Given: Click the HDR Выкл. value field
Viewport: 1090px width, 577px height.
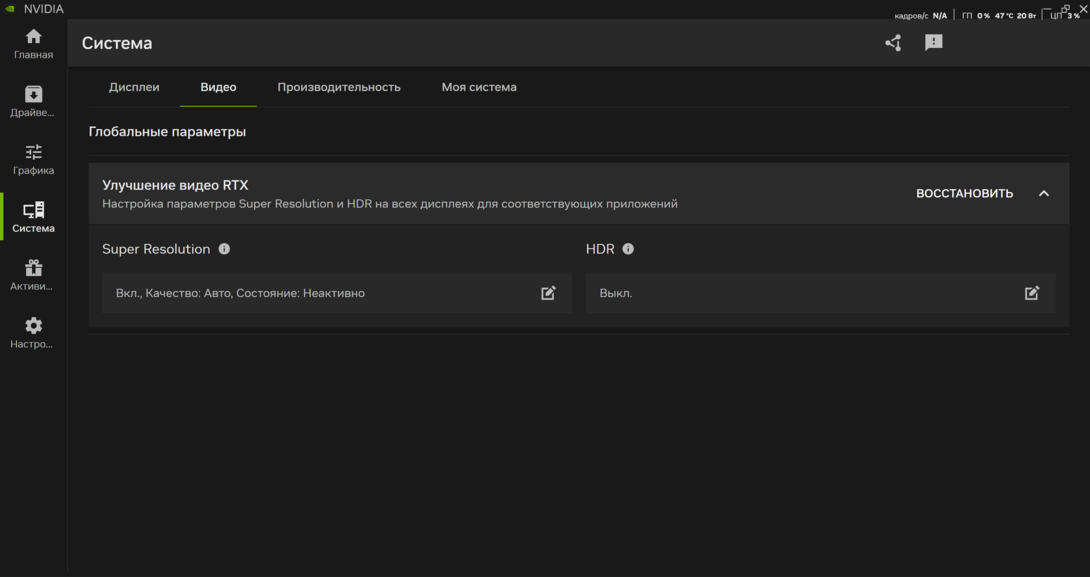Looking at the screenshot, I should coord(820,293).
